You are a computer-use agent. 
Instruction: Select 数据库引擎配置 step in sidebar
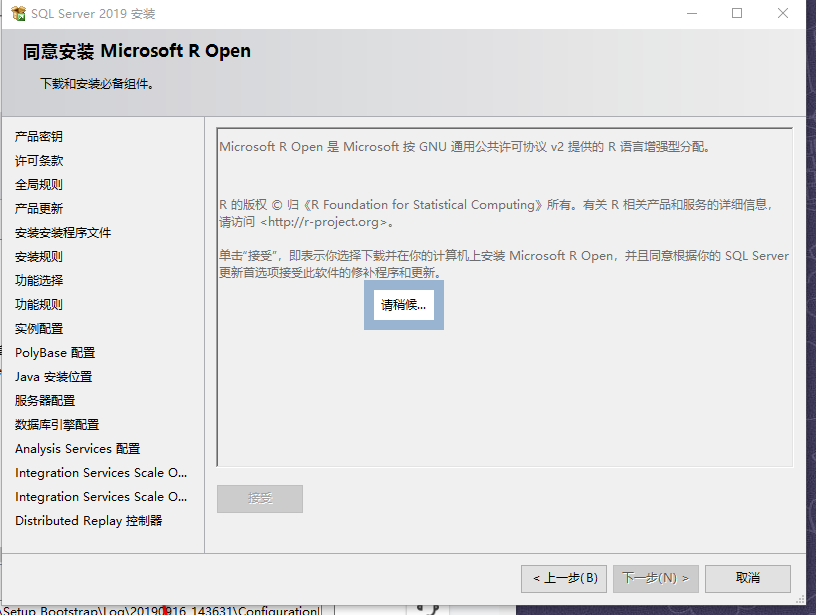pos(57,425)
